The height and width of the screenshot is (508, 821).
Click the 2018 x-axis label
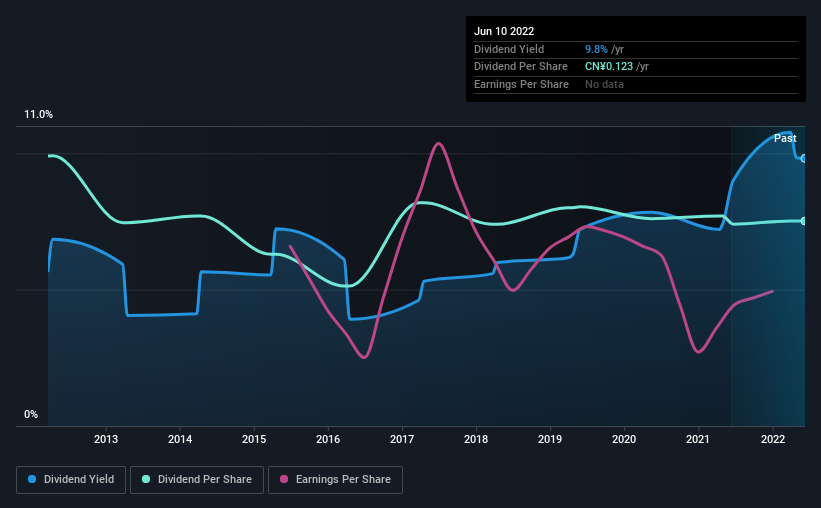[476, 439]
